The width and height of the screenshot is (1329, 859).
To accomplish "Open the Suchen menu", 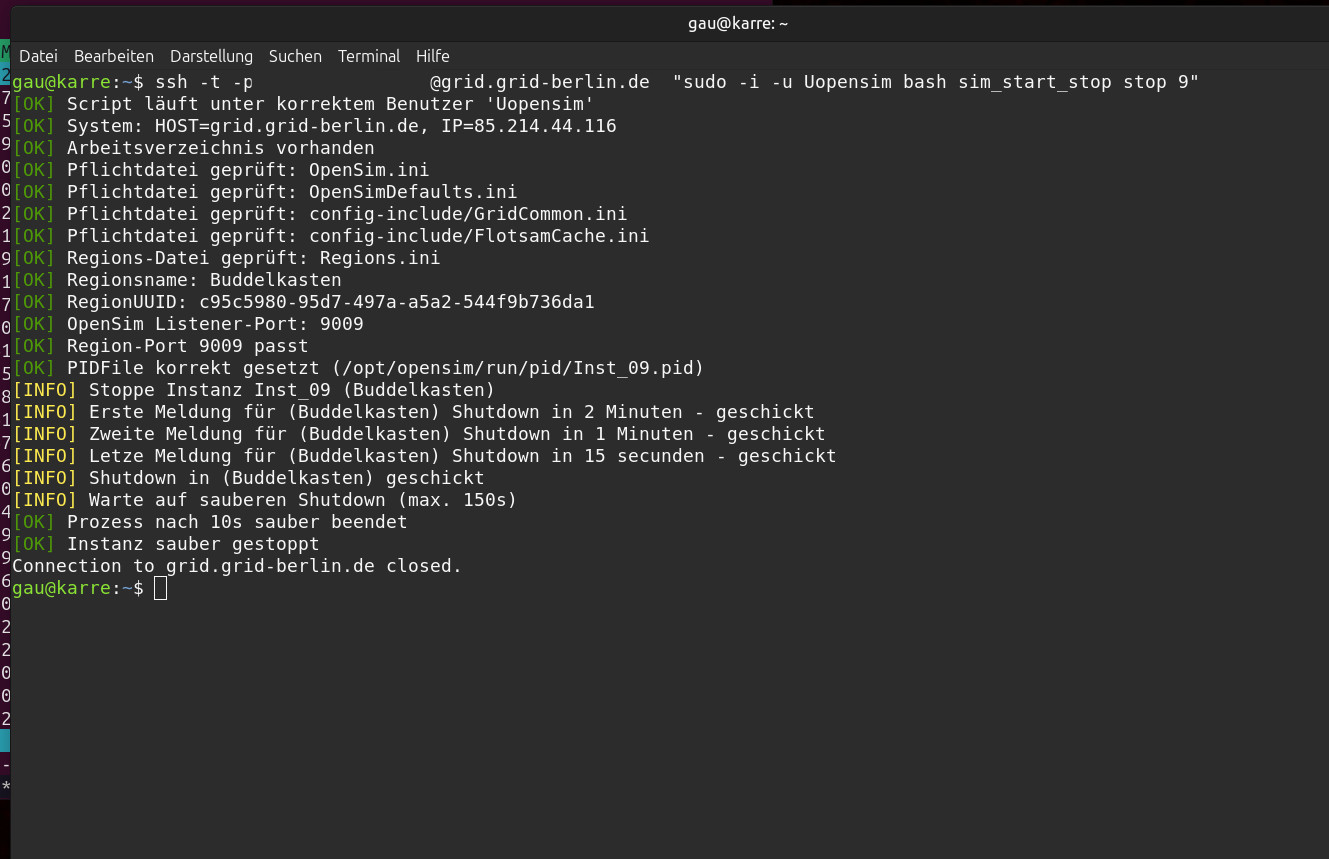I will pos(295,56).
